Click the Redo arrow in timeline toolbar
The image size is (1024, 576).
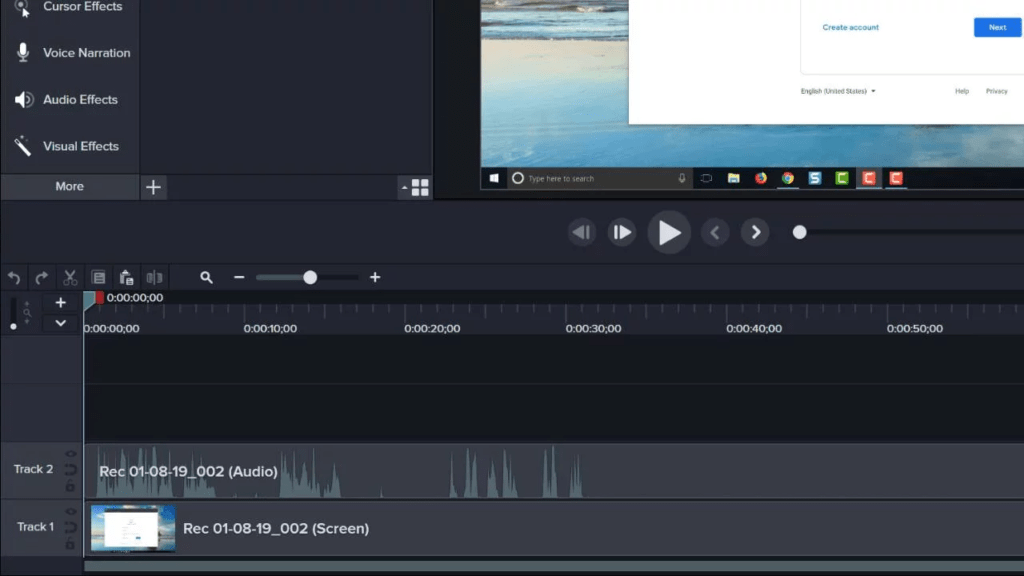click(42, 278)
